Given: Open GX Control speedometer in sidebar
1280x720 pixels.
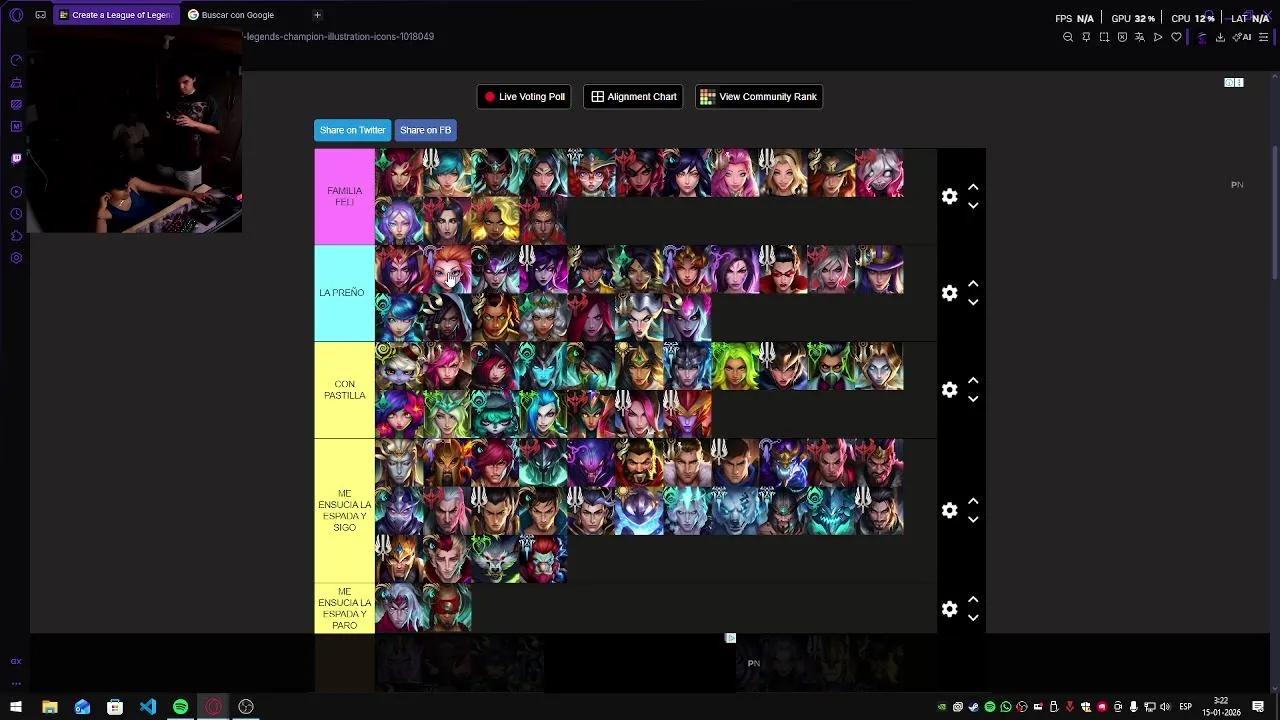Looking at the screenshot, I should pos(16,61).
